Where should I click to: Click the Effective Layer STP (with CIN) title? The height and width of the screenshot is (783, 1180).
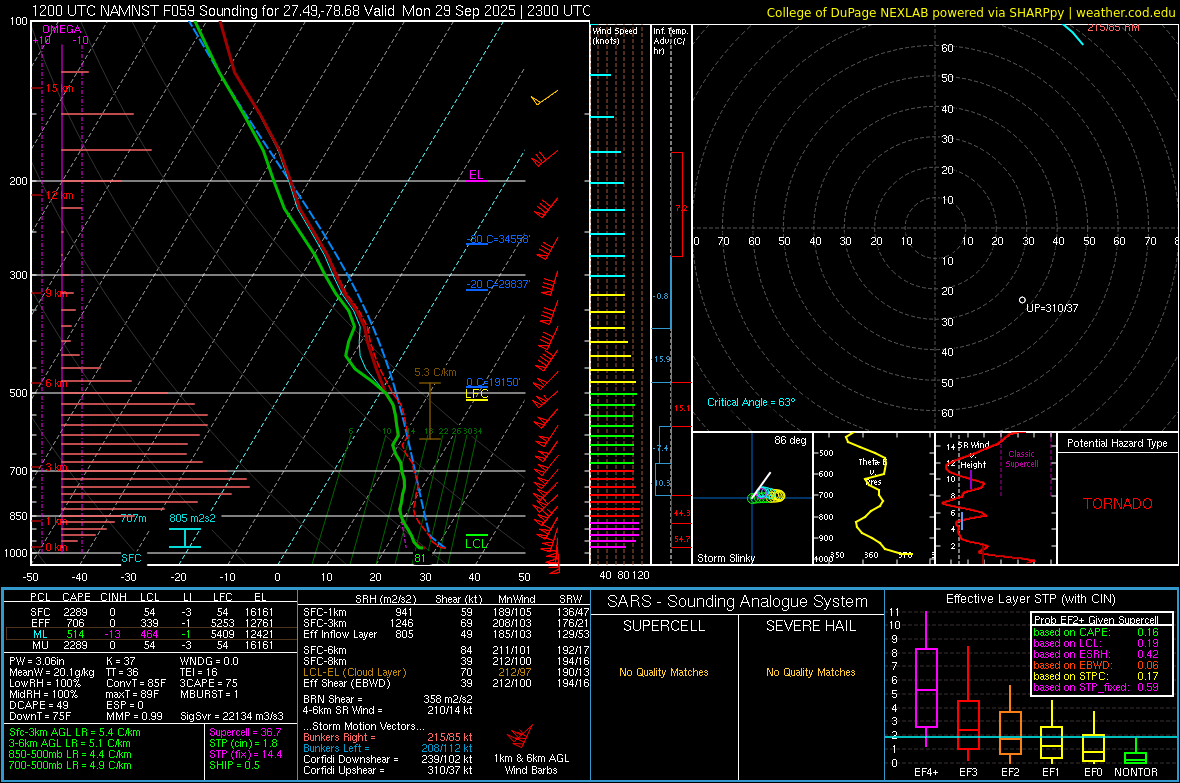click(x=1031, y=599)
